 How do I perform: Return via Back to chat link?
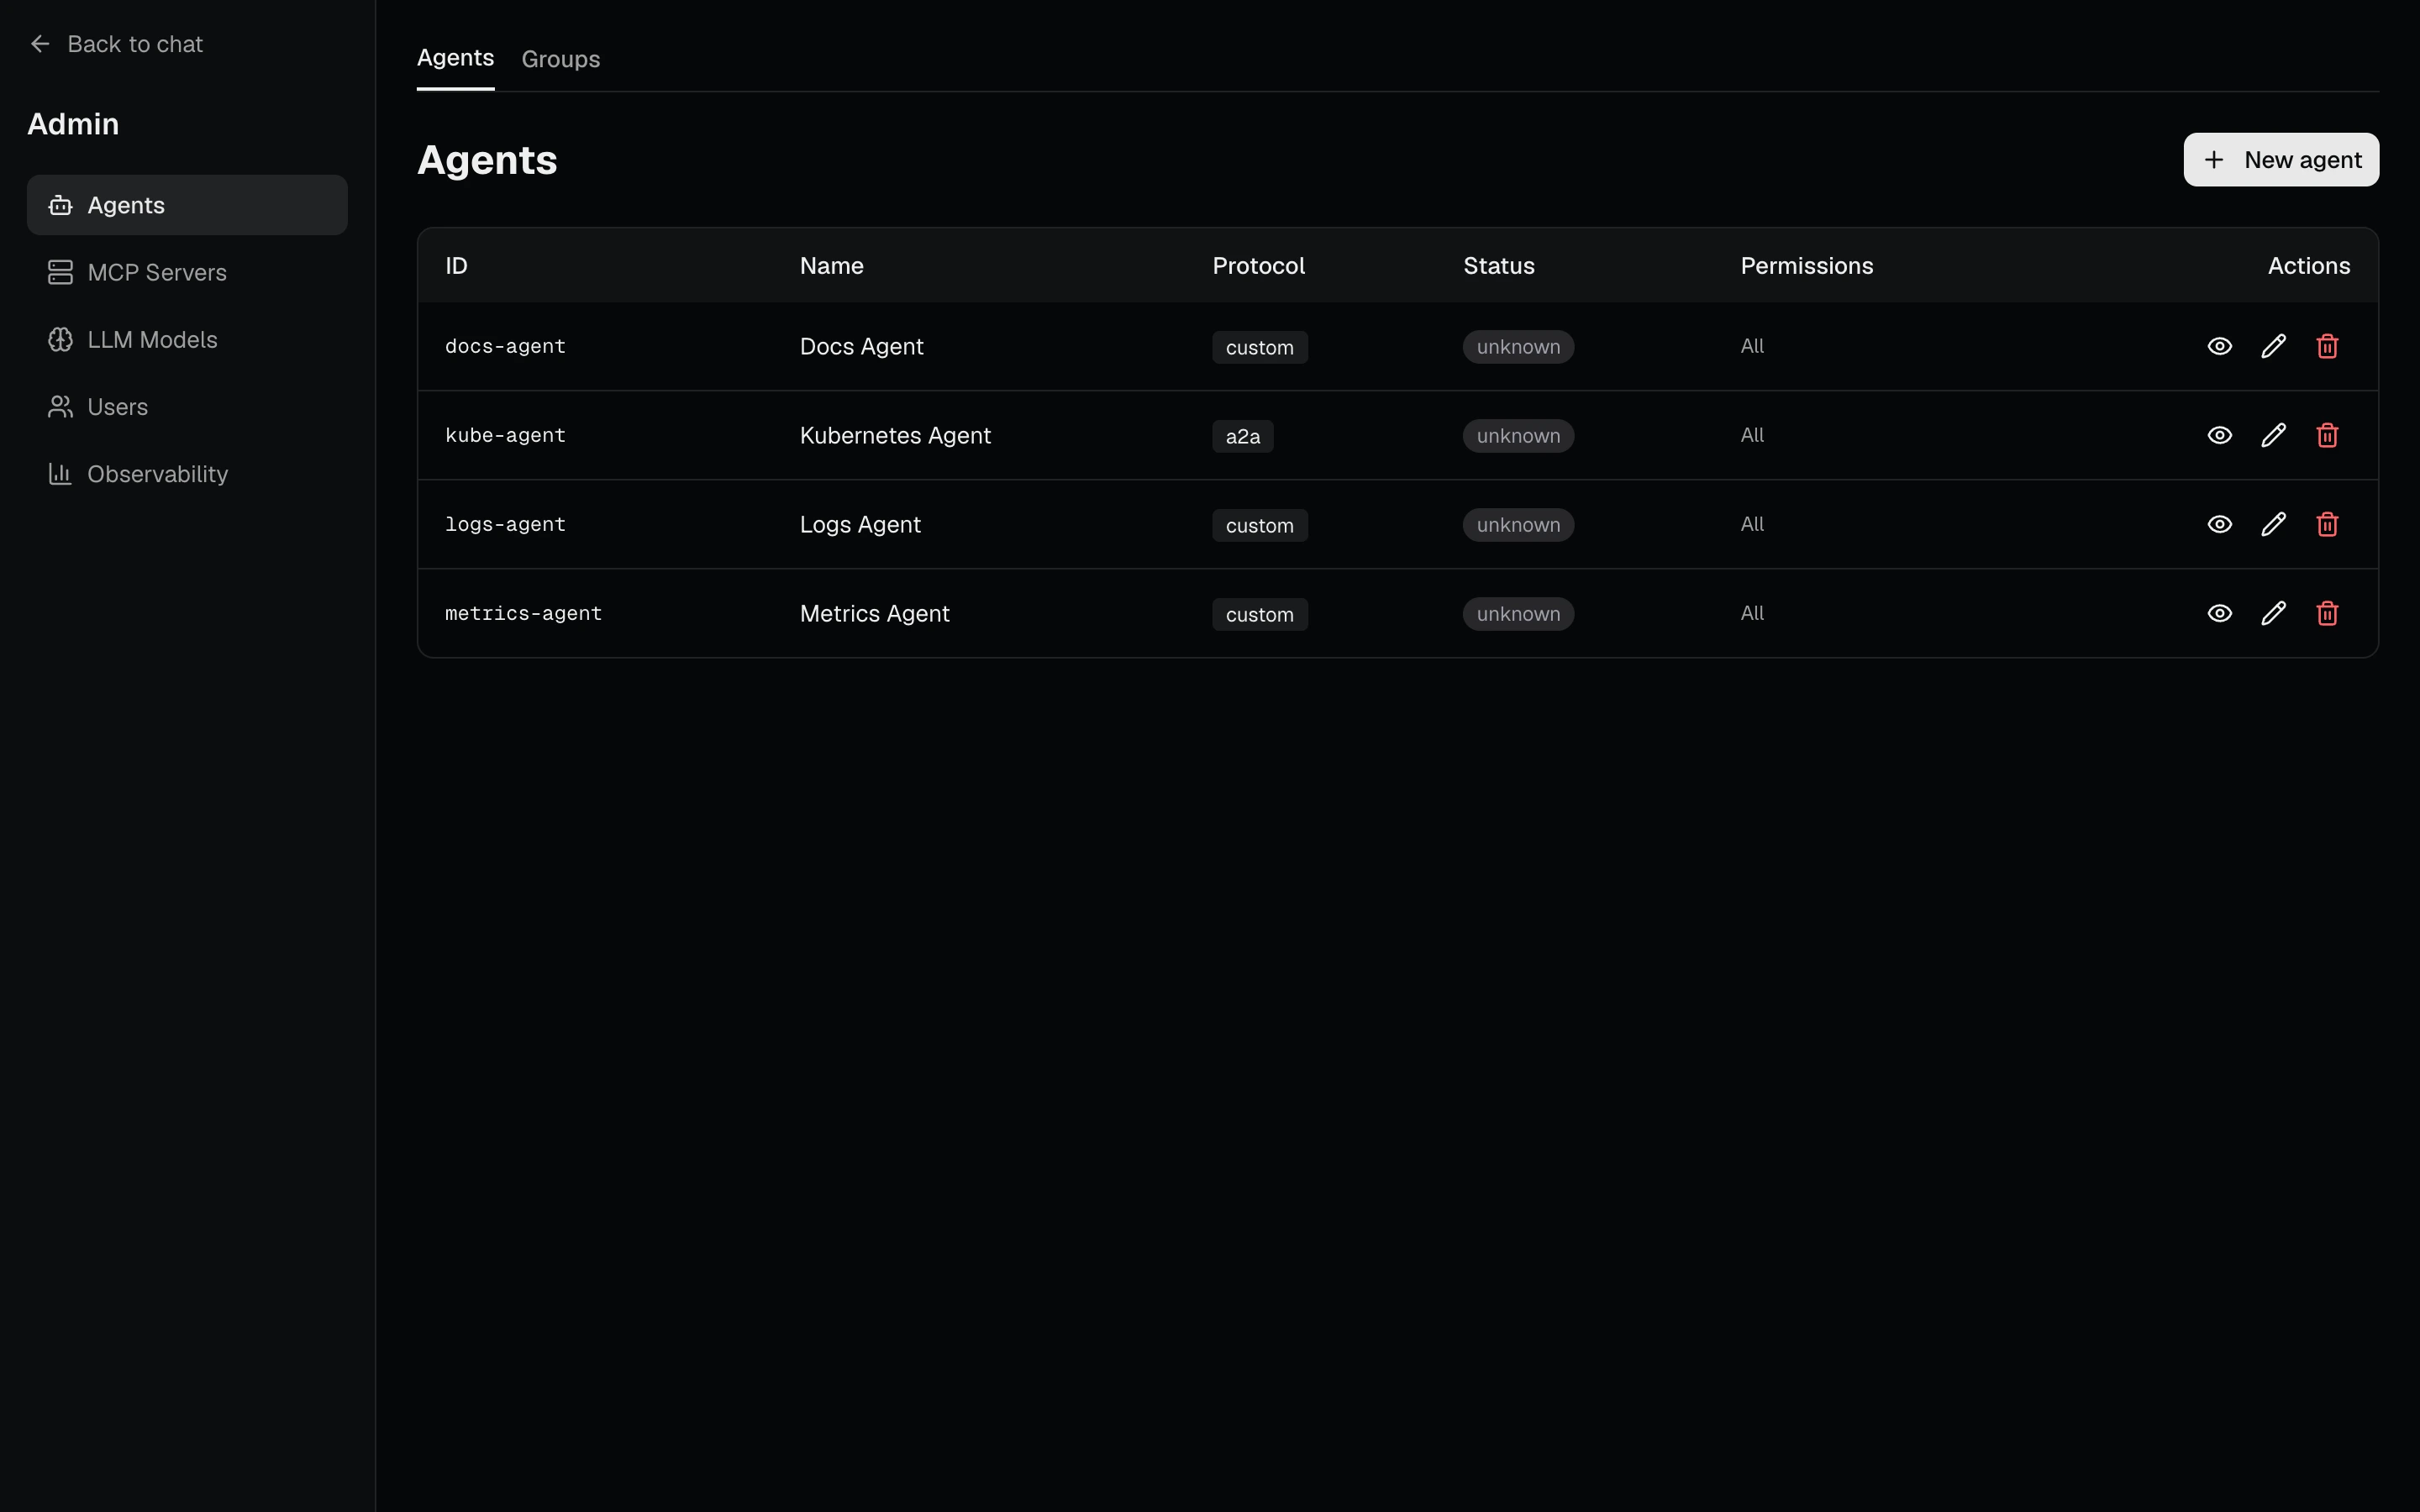[x=117, y=44]
